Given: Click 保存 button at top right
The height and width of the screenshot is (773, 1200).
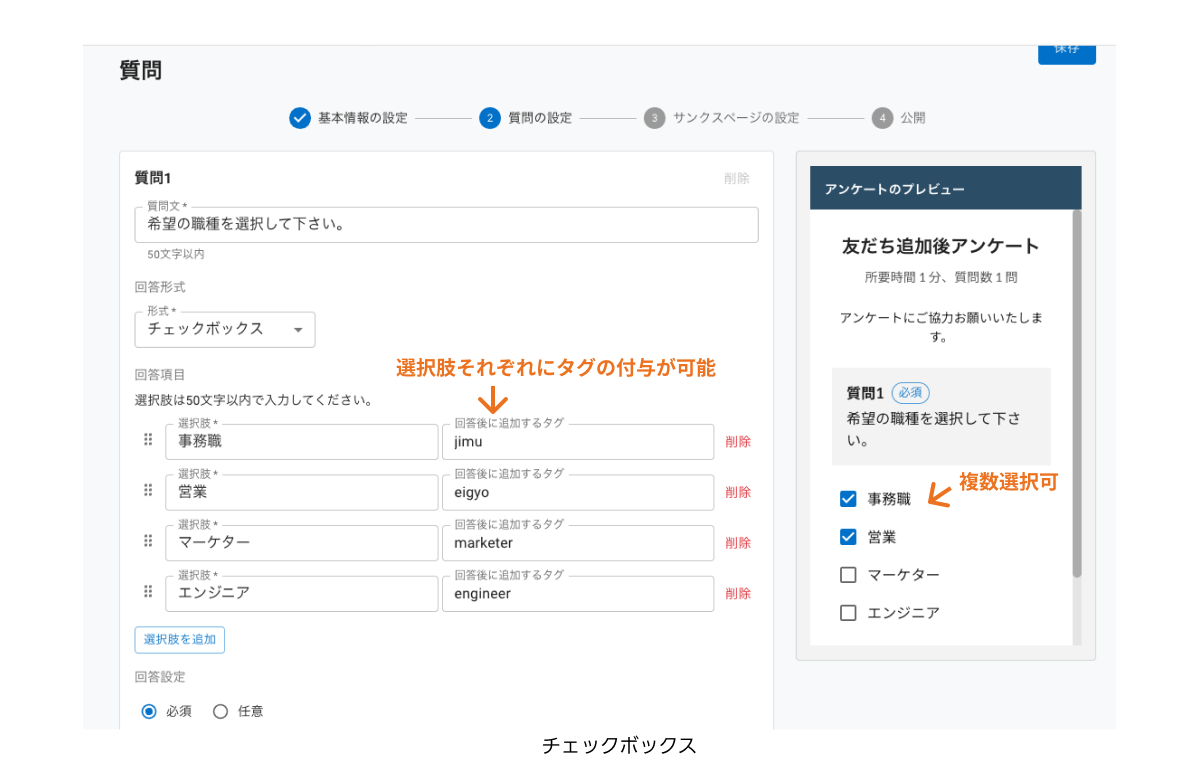Looking at the screenshot, I should tap(1067, 53).
